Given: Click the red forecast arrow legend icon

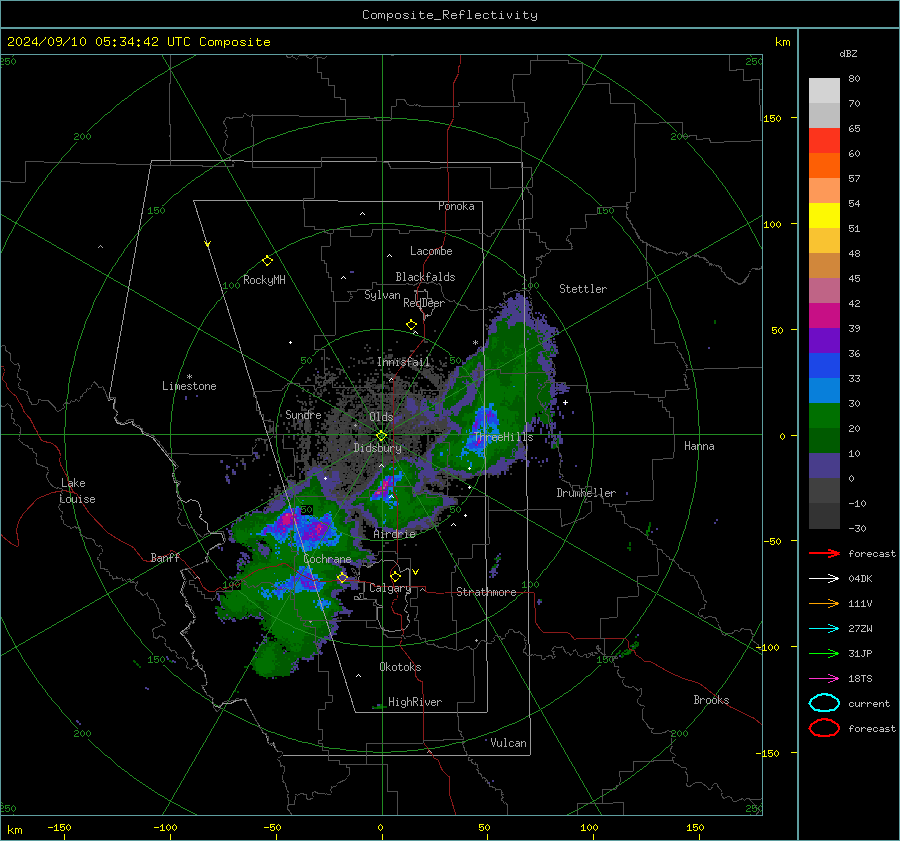Looking at the screenshot, I should (824, 553).
